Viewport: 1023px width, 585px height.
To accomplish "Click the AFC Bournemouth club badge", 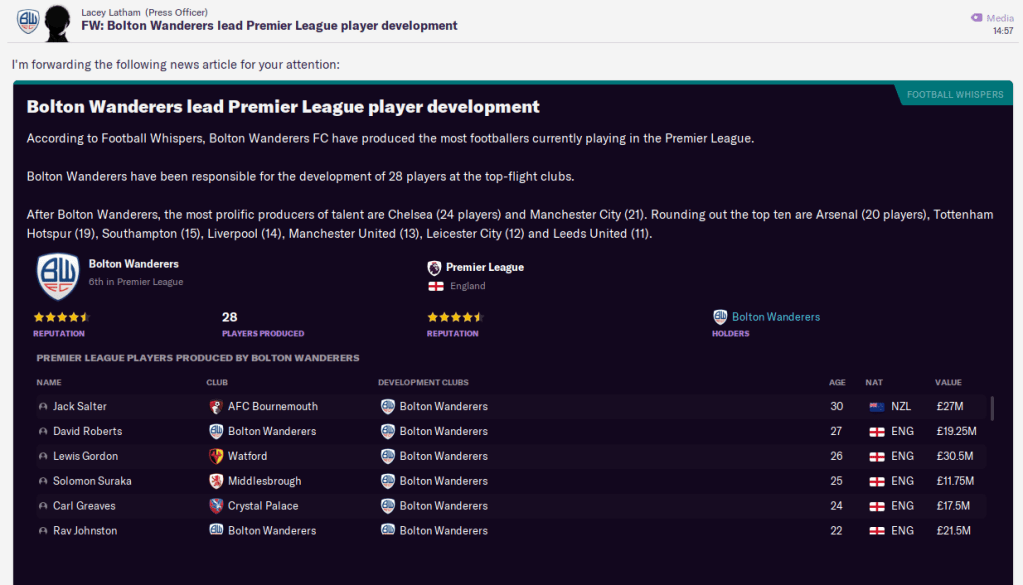I will [215, 407].
